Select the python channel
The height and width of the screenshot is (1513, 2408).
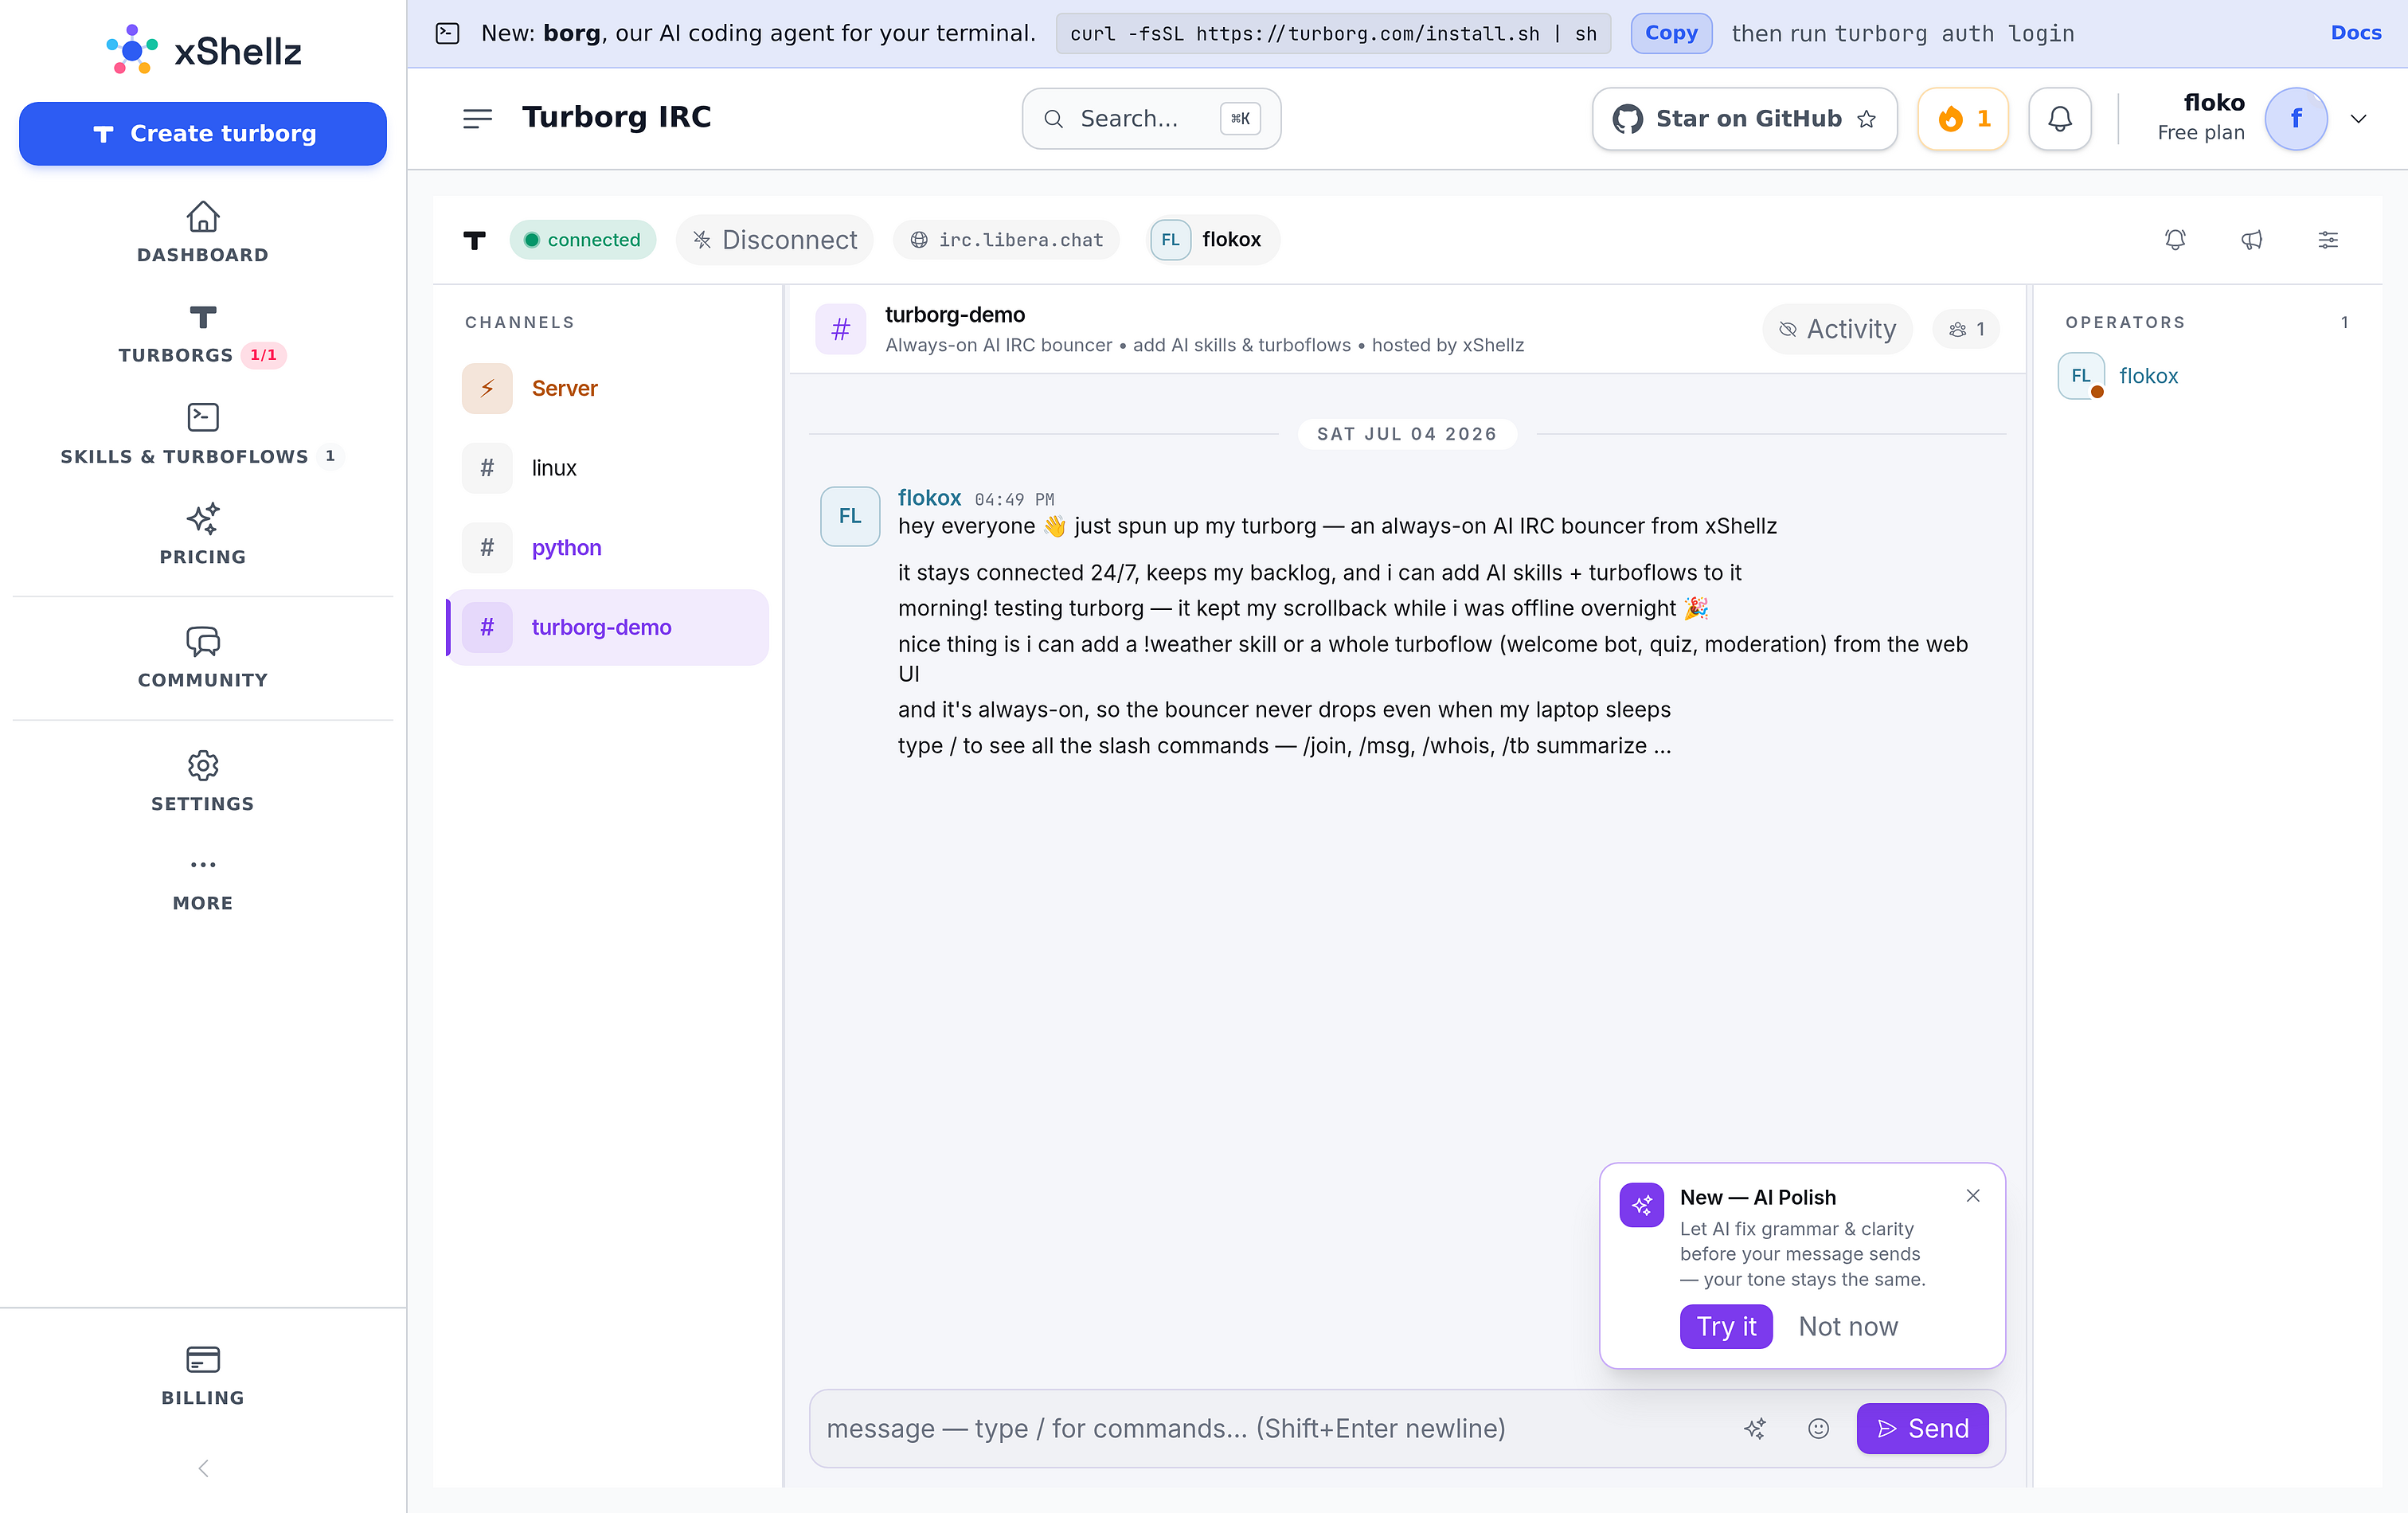click(x=607, y=547)
